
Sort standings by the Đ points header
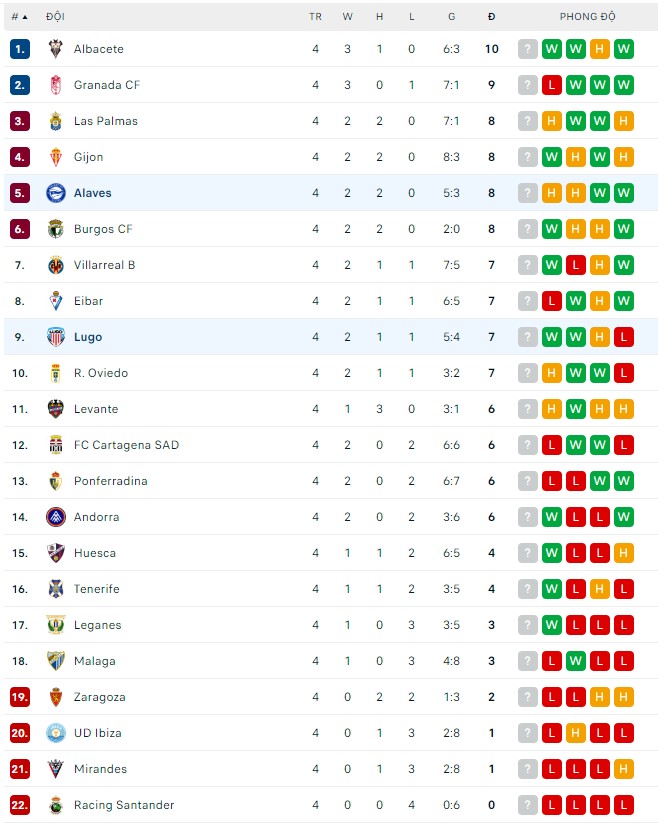point(491,17)
